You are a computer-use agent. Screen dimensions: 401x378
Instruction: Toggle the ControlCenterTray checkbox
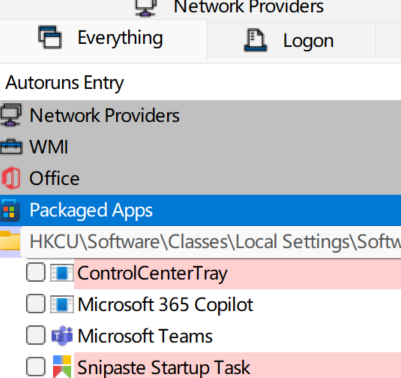coord(36,272)
